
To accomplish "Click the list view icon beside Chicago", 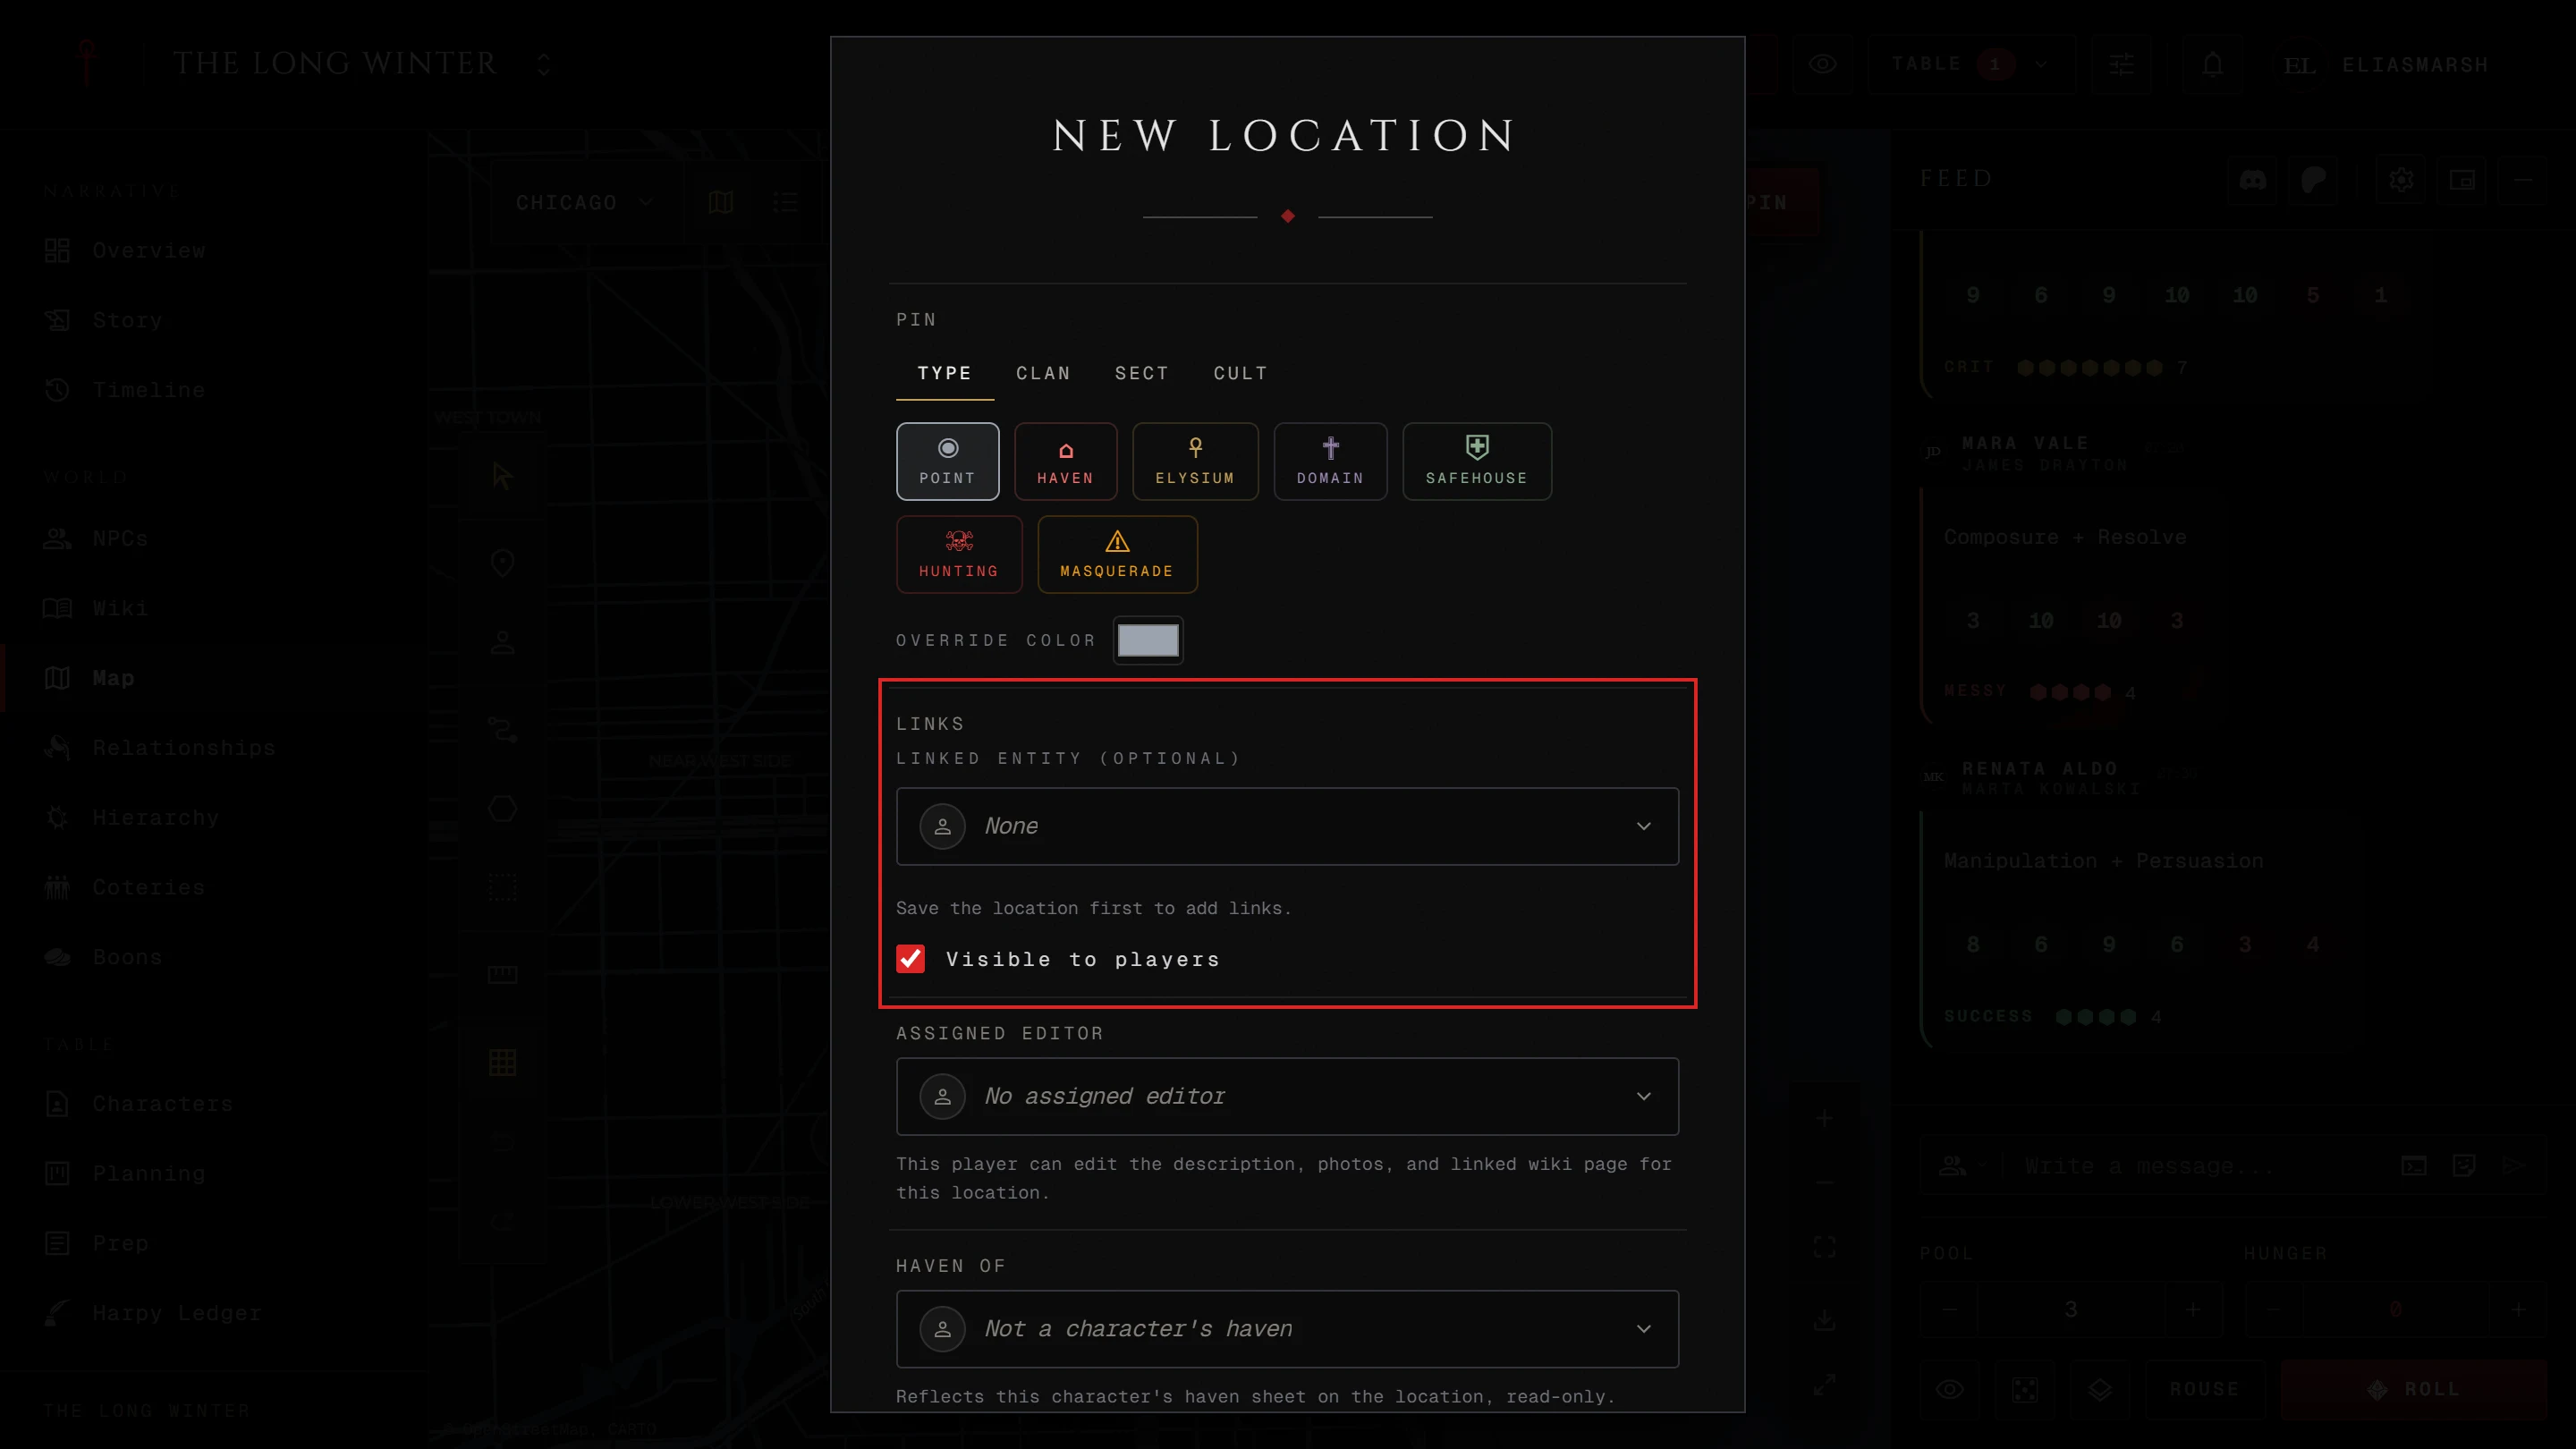I will (786, 202).
